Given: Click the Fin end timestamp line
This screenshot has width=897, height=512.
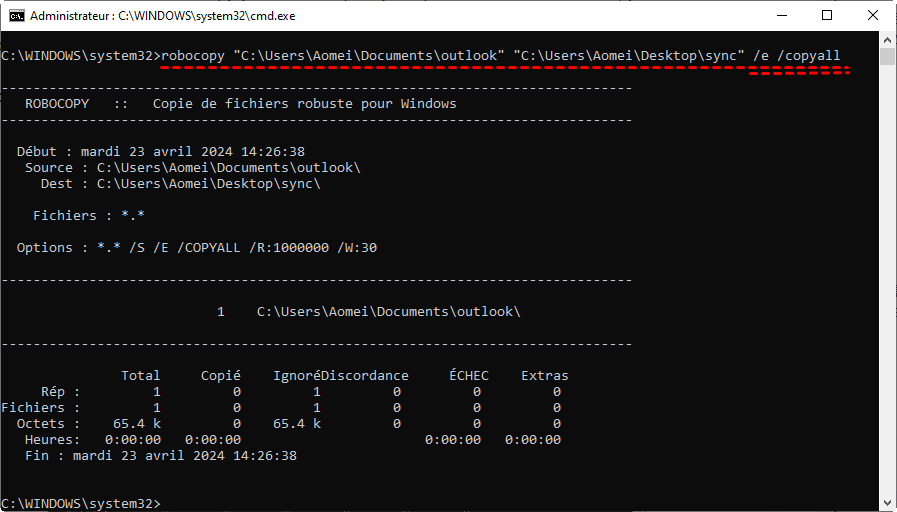Looking at the screenshot, I should pyautogui.click(x=161, y=455).
